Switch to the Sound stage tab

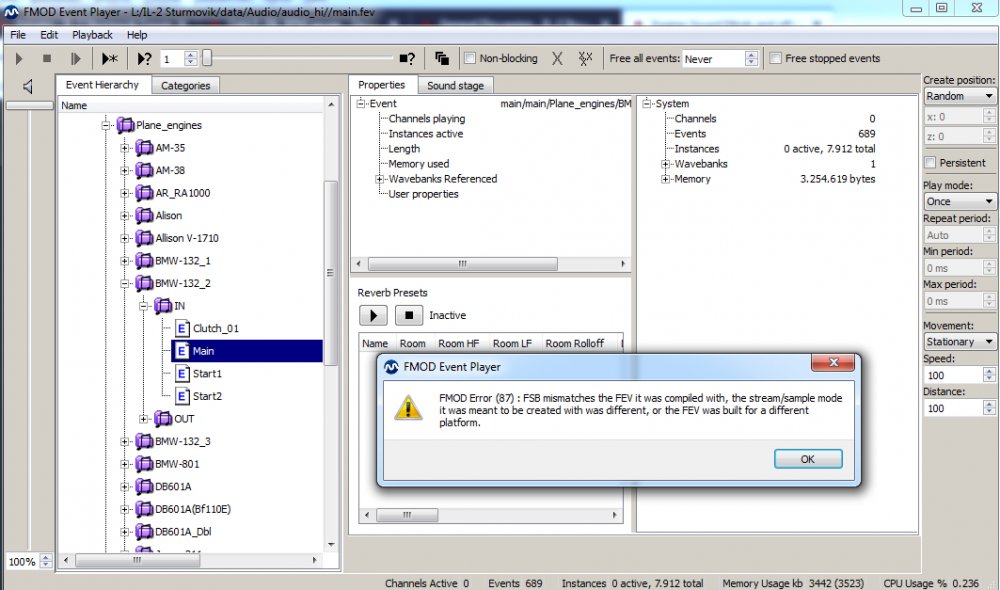point(455,85)
